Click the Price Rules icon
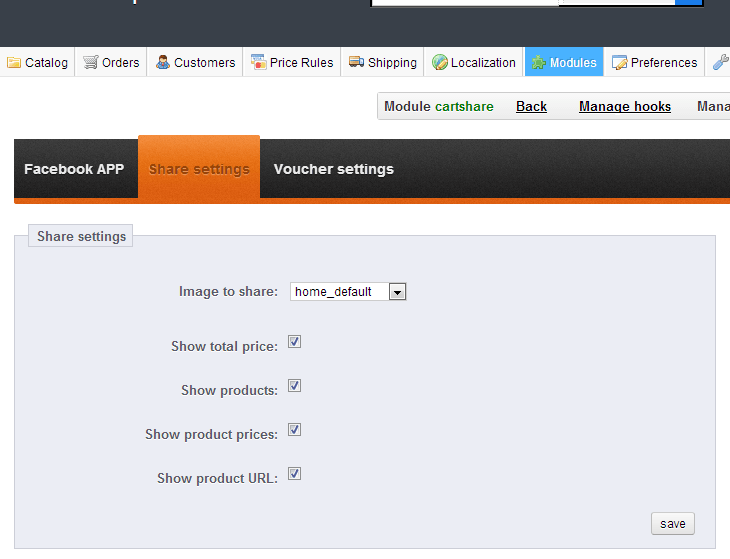This screenshot has width=730, height=559. (258, 62)
